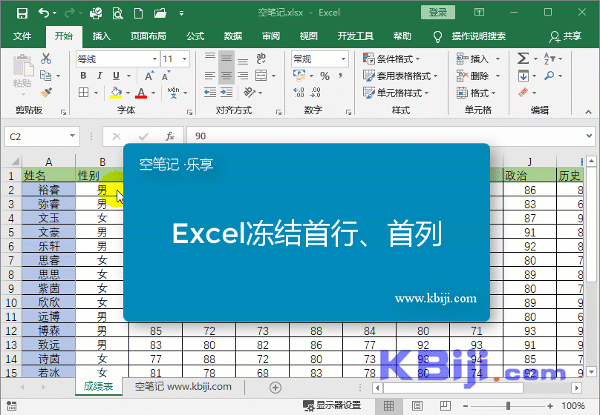Viewport: 600px width, 415px height.
Task: Open 条件格式 conditional formatting menu
Action: 391,59
